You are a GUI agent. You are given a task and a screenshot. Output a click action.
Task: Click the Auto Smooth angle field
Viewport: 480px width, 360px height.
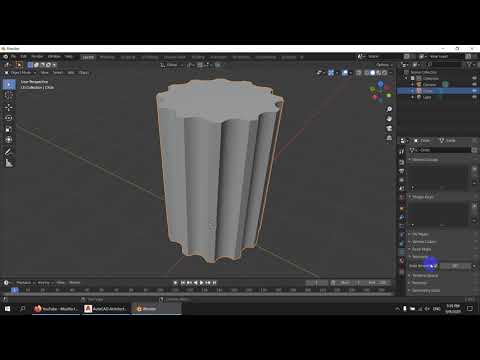[456, 266]
